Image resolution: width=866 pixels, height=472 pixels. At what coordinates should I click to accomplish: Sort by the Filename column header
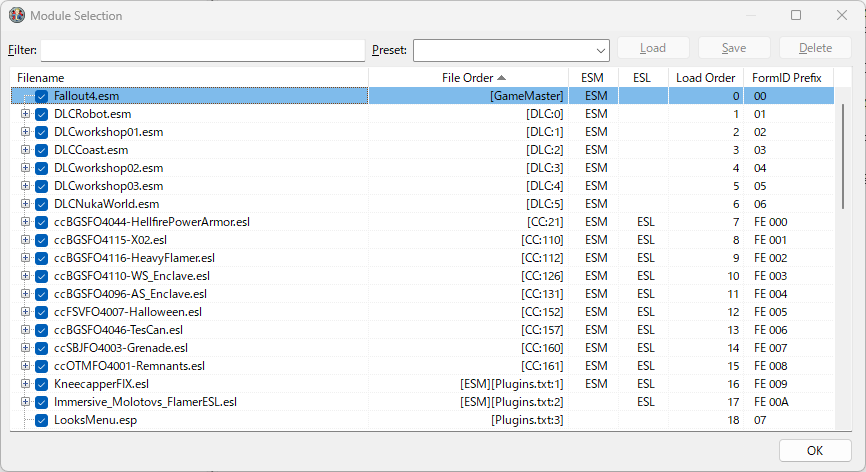[189, 78]
